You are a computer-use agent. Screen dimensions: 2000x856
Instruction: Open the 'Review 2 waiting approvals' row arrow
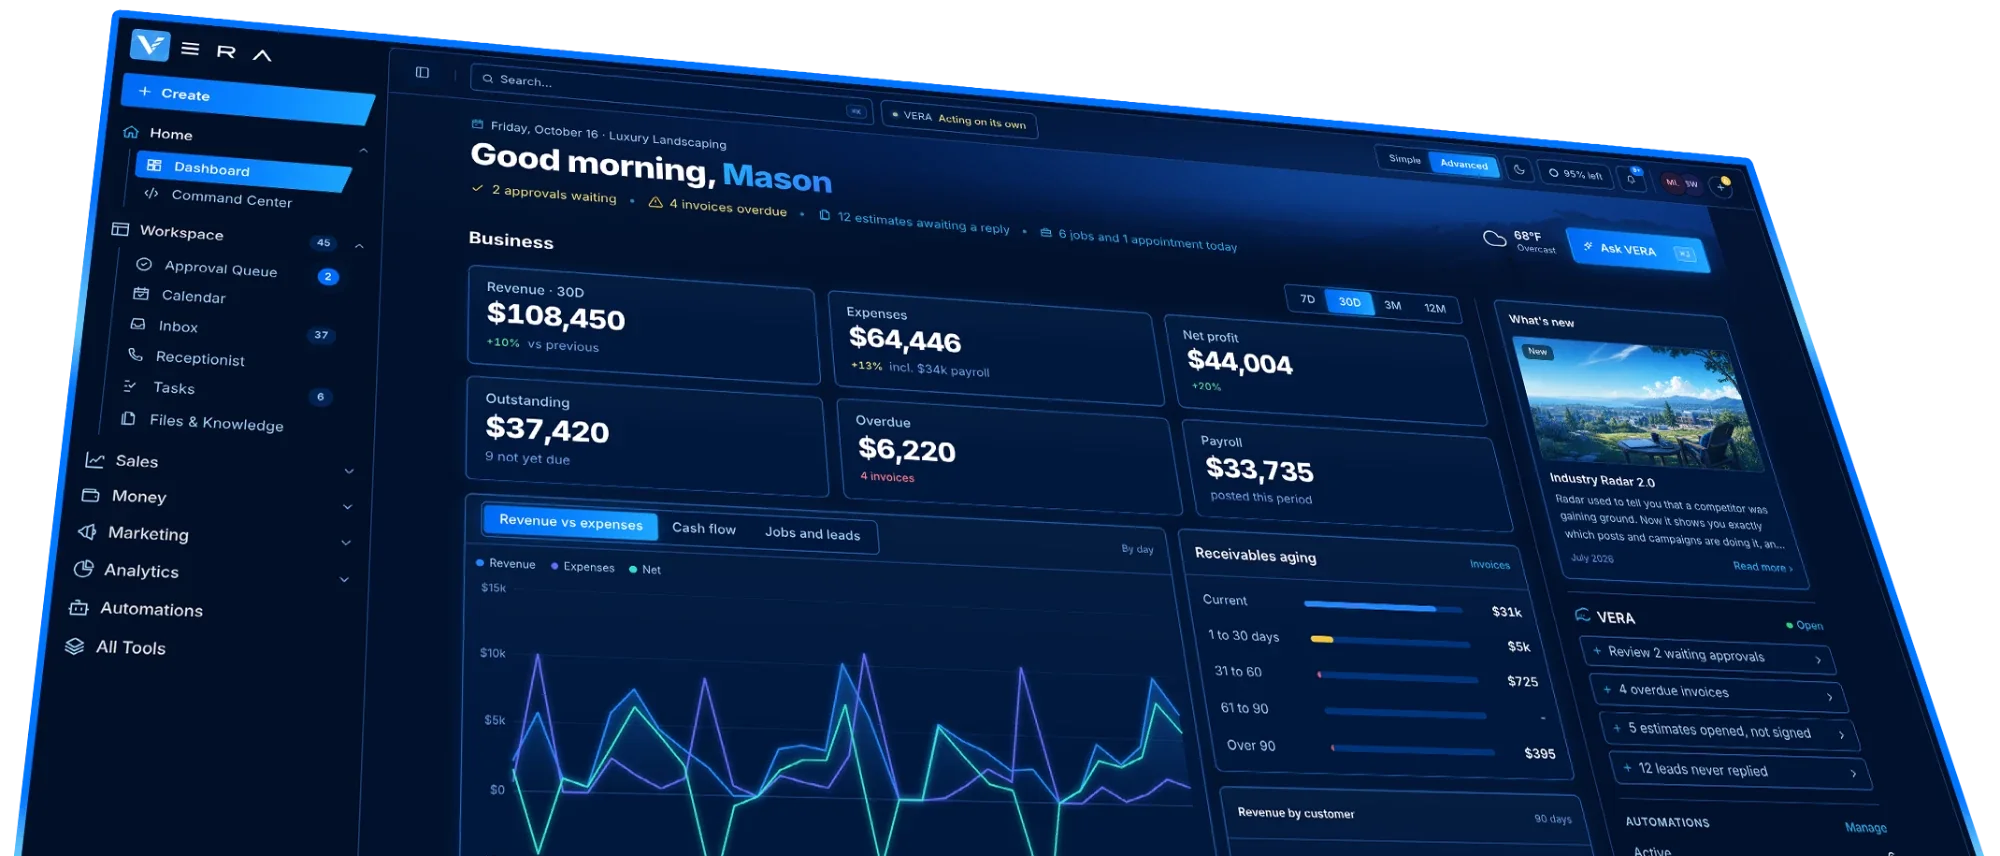coord(1818,660)
